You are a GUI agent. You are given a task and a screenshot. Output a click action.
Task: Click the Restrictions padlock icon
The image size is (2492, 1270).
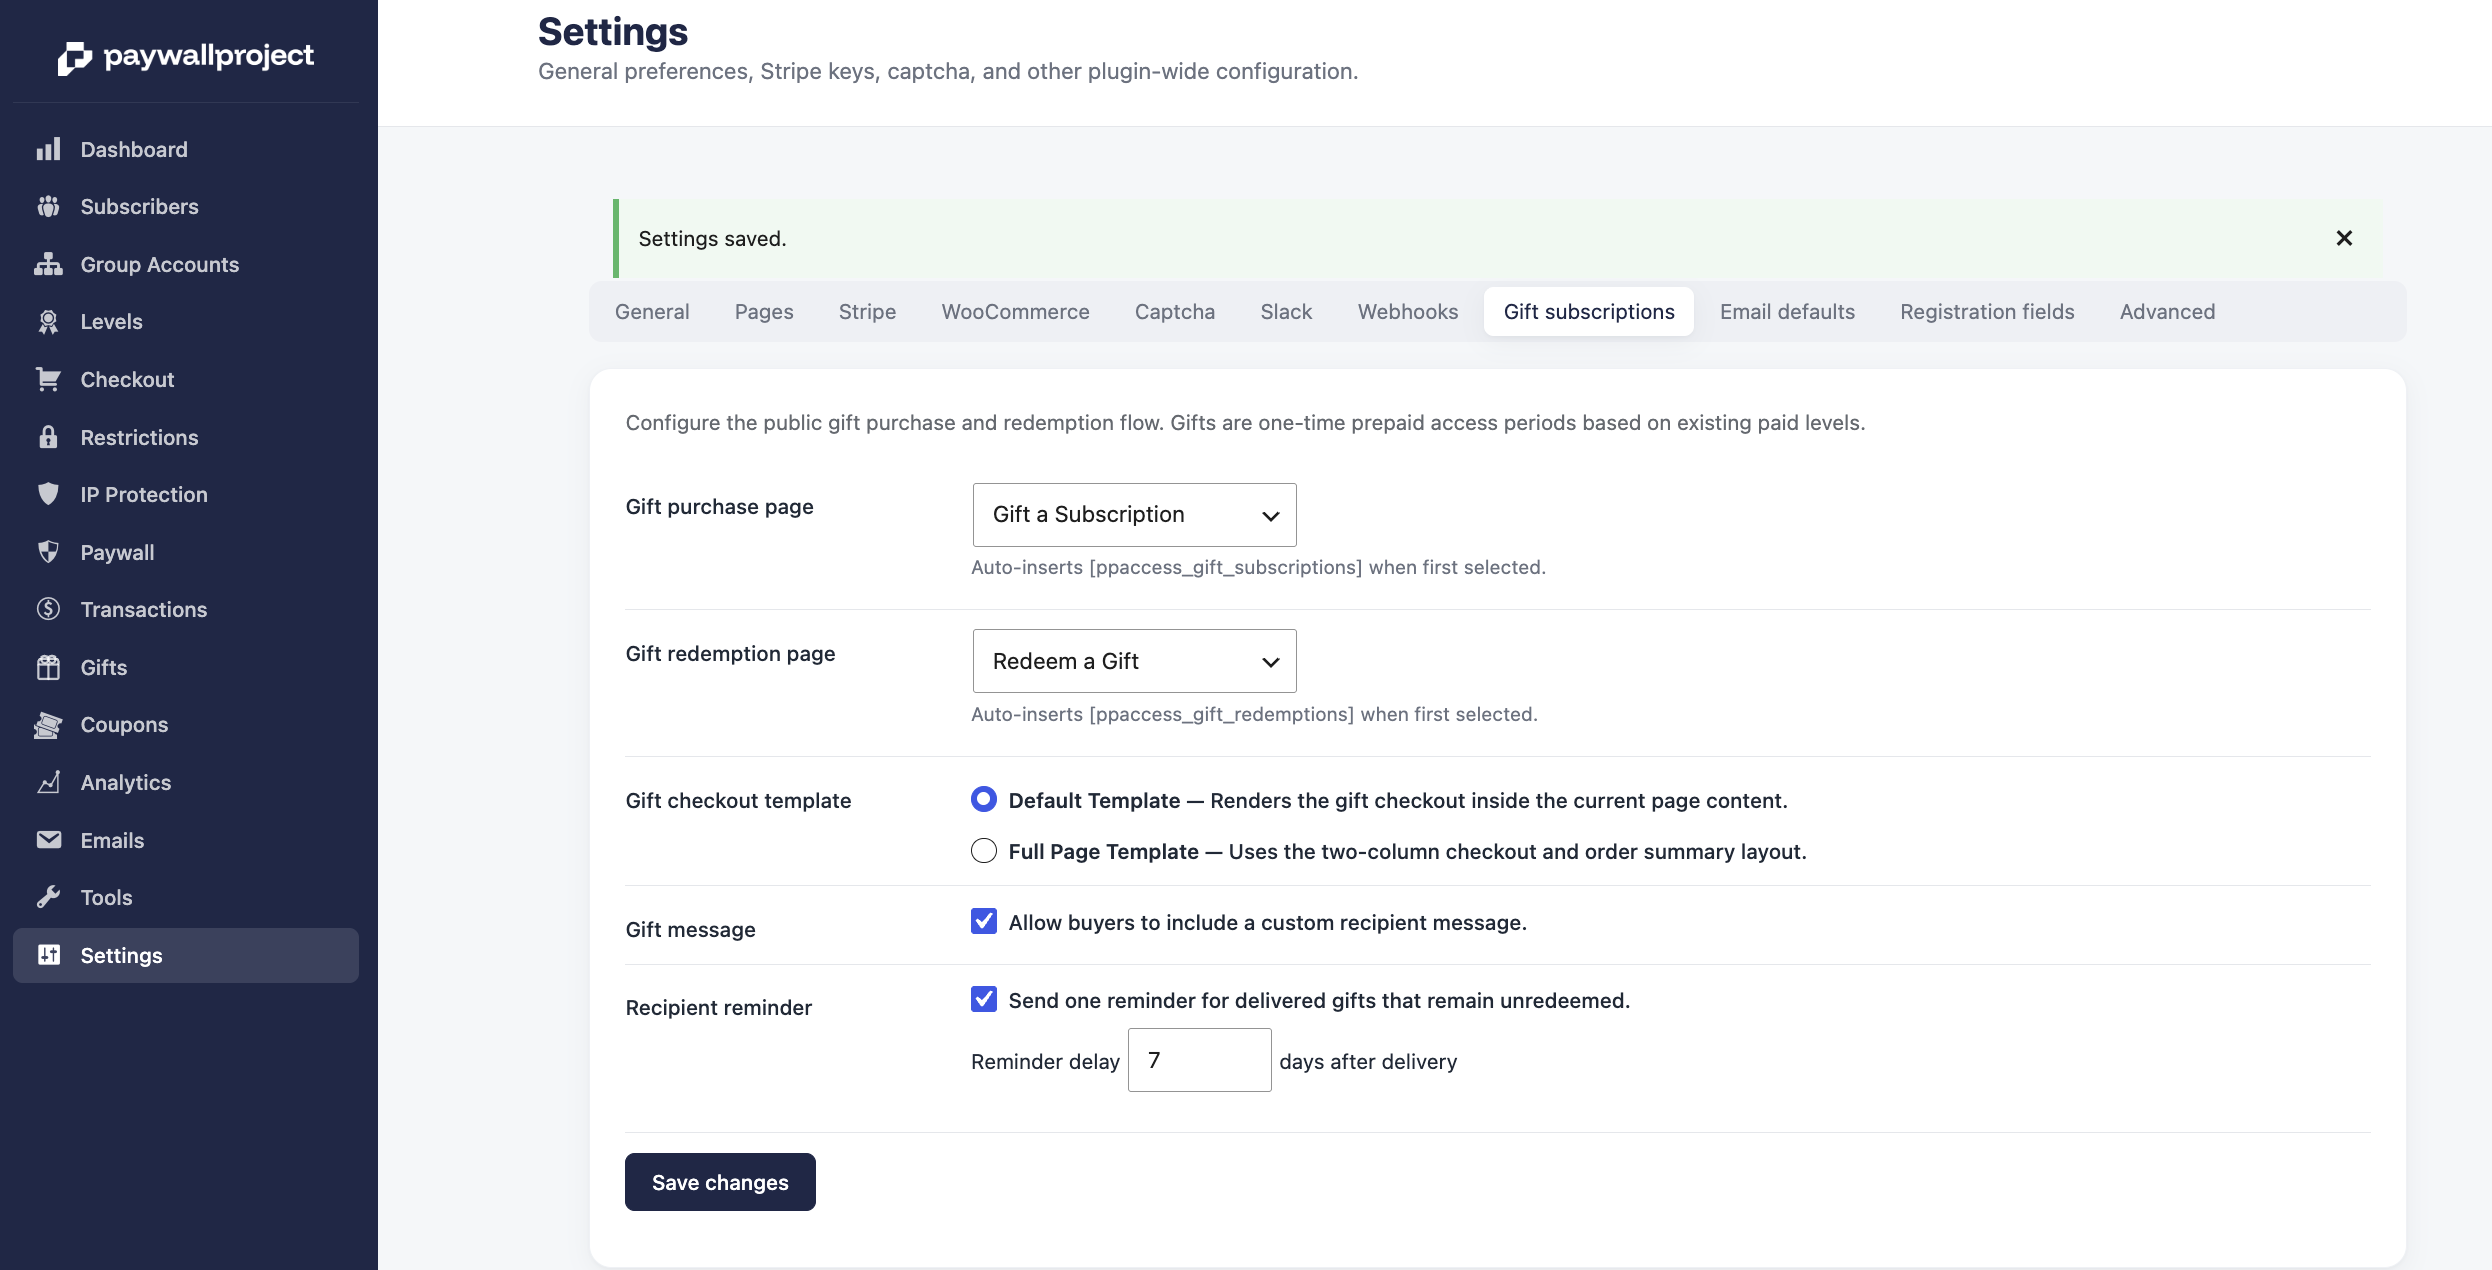48,437
